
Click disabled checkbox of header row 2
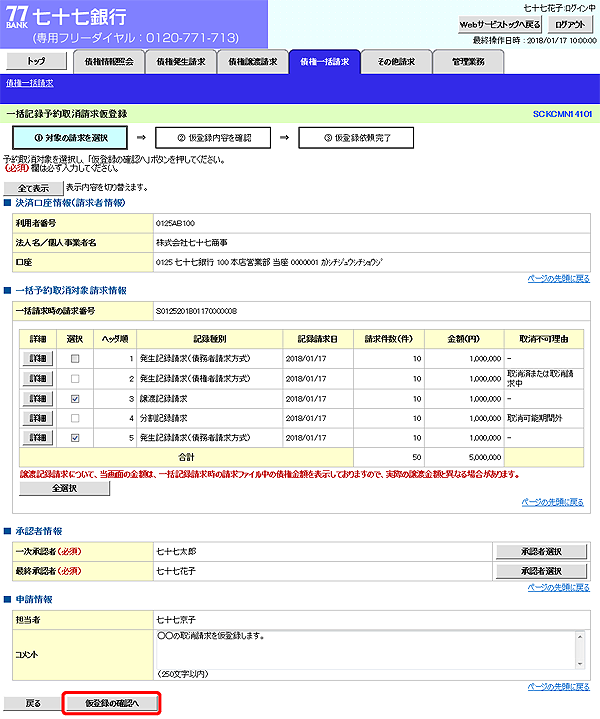pos(75,379)
